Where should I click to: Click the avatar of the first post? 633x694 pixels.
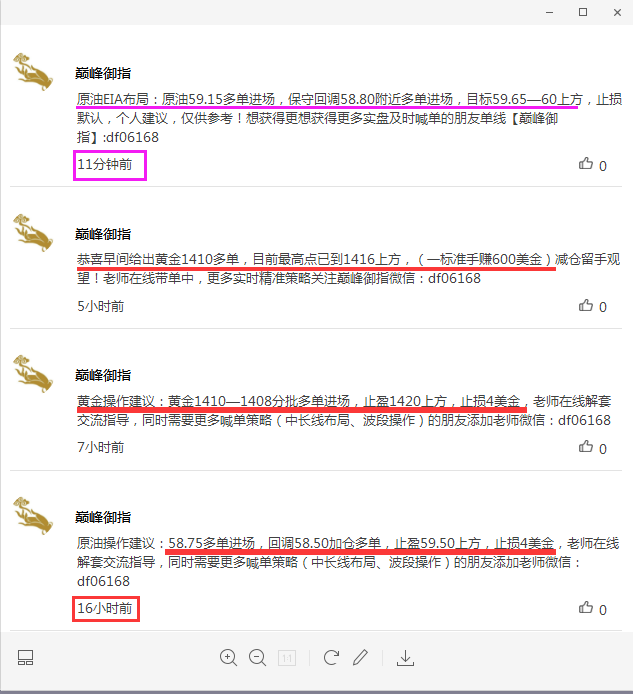33,72
